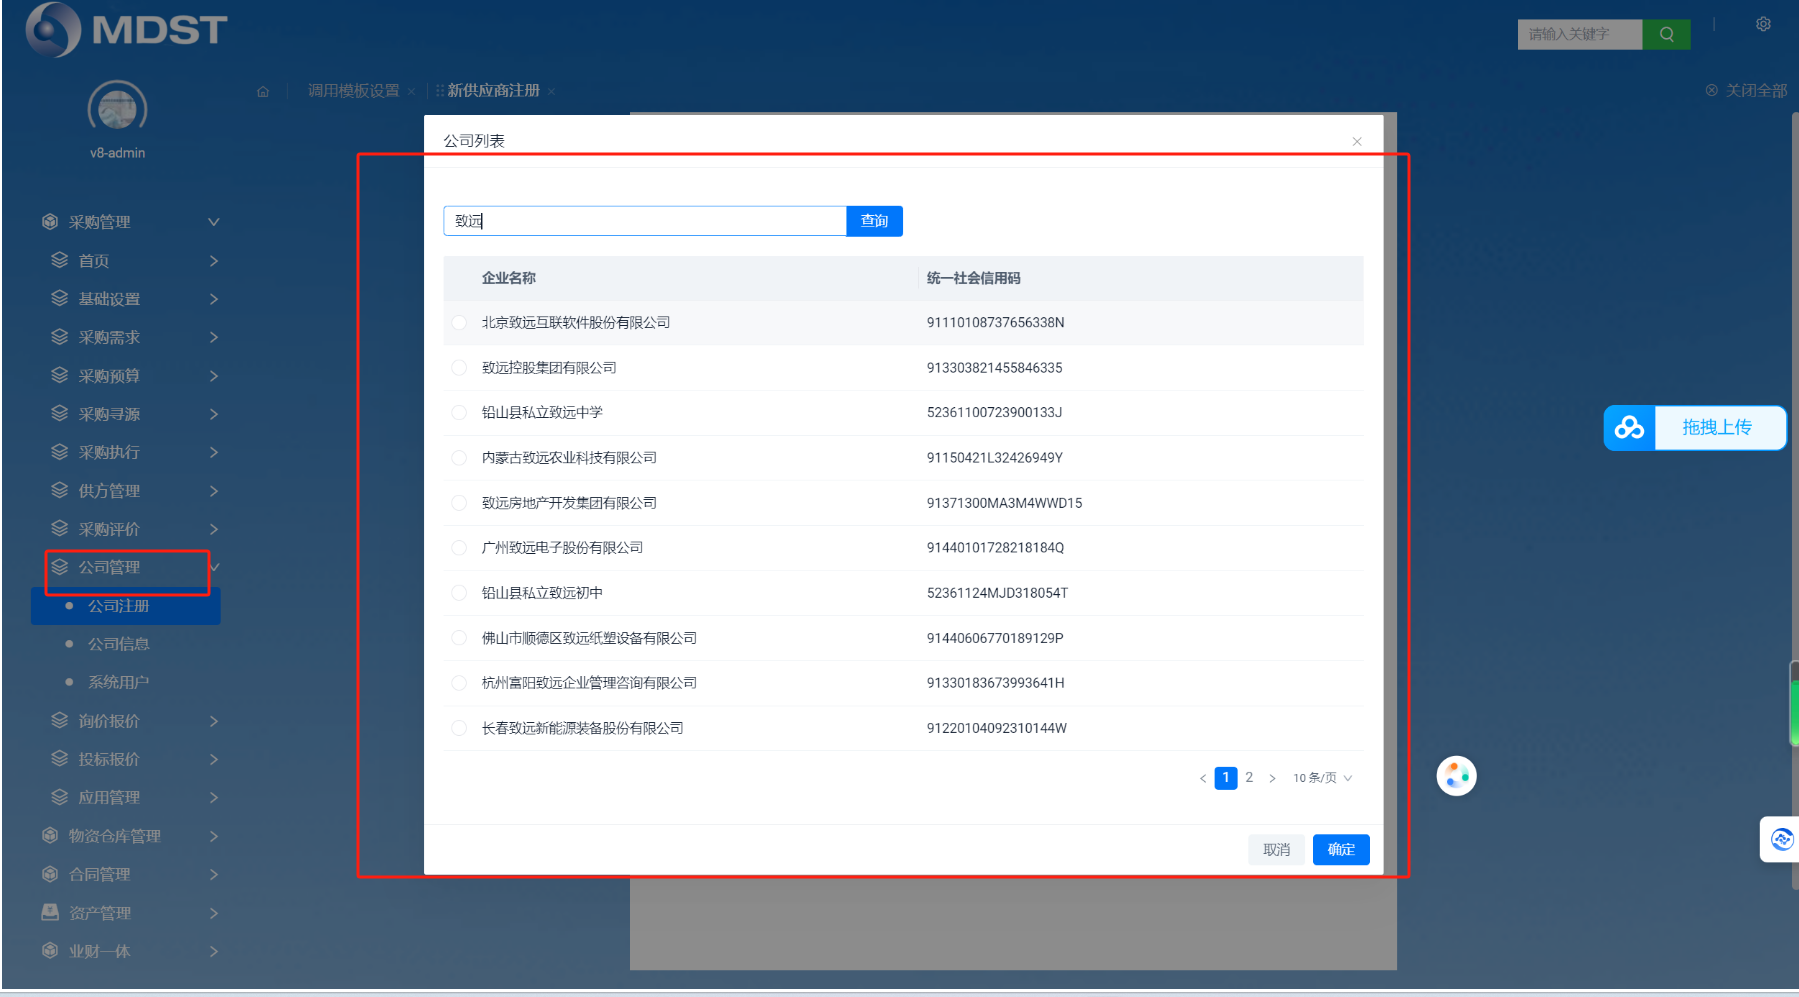Expand the 采购预算 submenu arrow
The image size is (1799, 997).
[213, 375]
